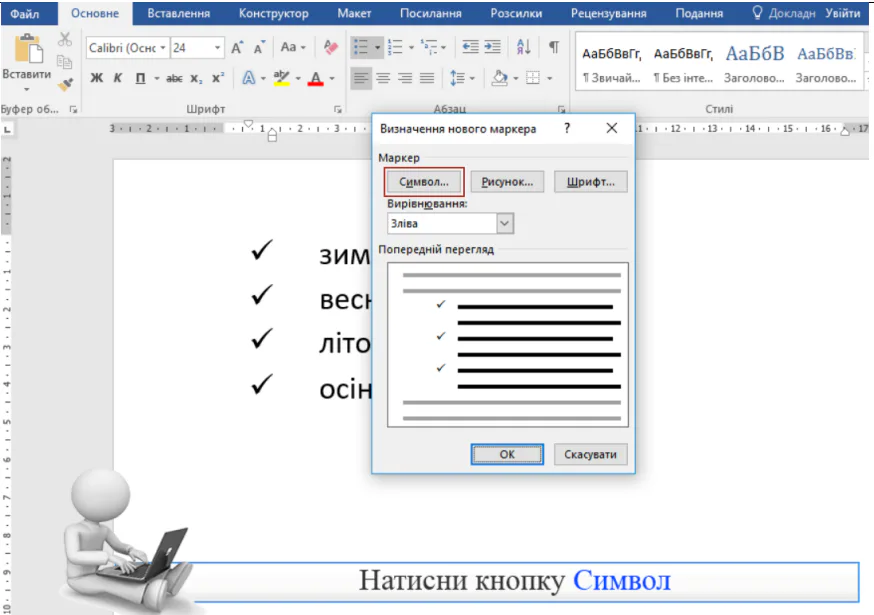Click the Cut scissors icon
874x615 pixels.
pyautogui.click(x=65, y=39)
